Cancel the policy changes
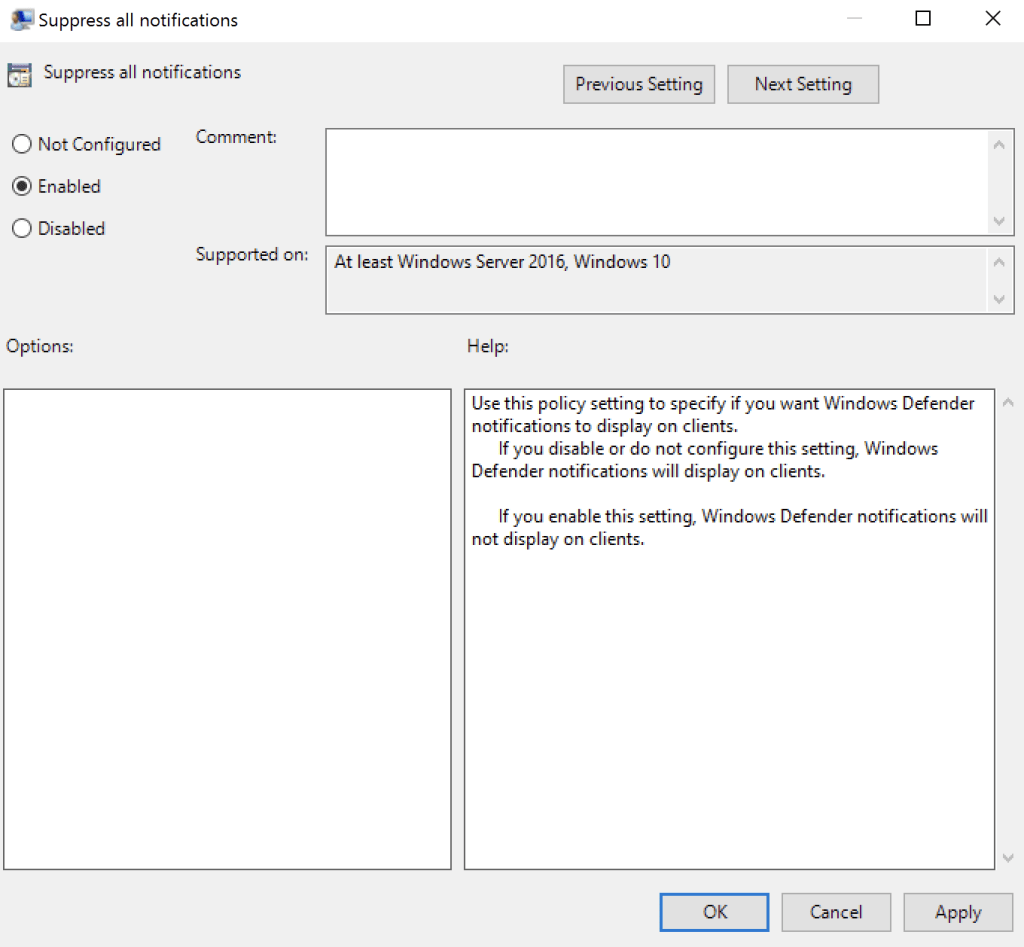The image size is (1024, 947). [836, 912]
